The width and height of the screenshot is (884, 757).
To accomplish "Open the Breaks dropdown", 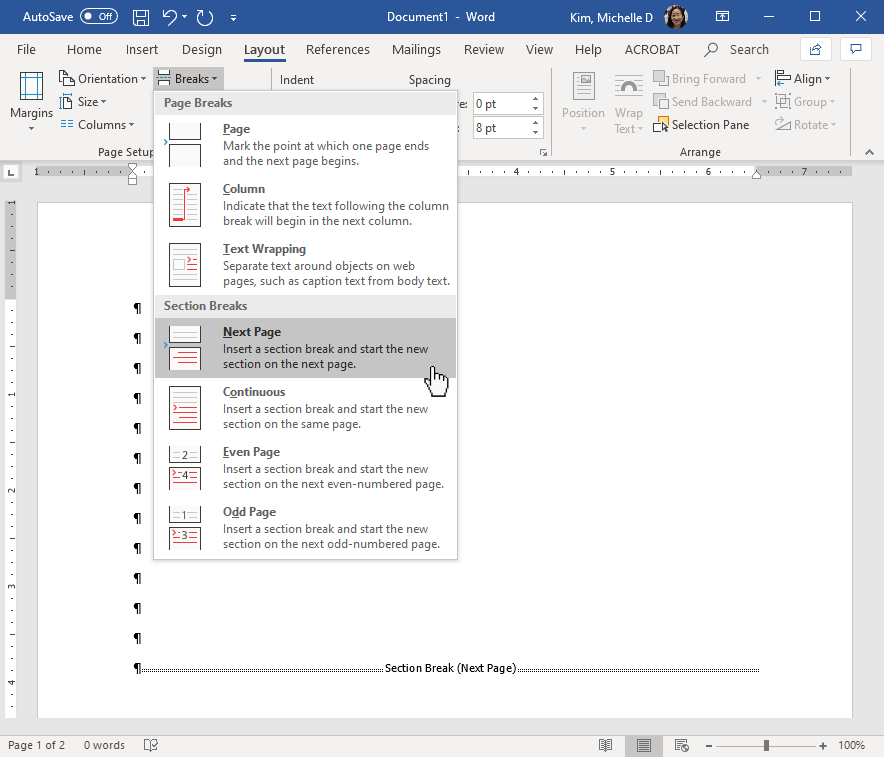I will (x=187, y=77).
